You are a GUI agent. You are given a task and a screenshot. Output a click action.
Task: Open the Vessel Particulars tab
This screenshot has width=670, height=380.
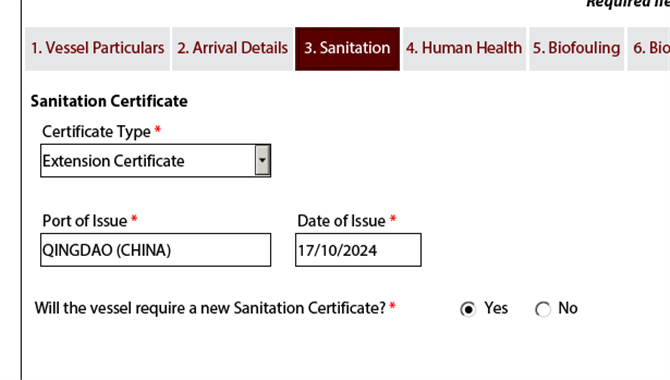point(97,49)
